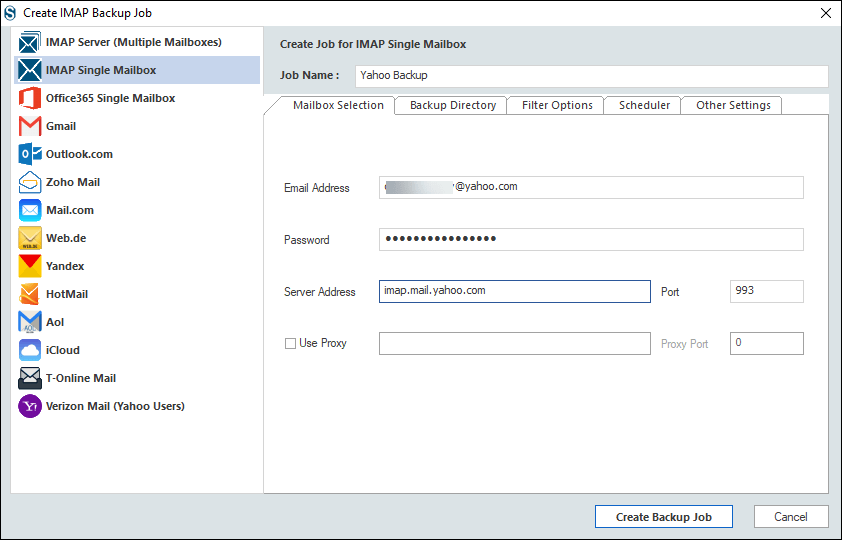
Task: Click the HotMail orange icon
Action: pyautogui.click(x=30, y=294)
